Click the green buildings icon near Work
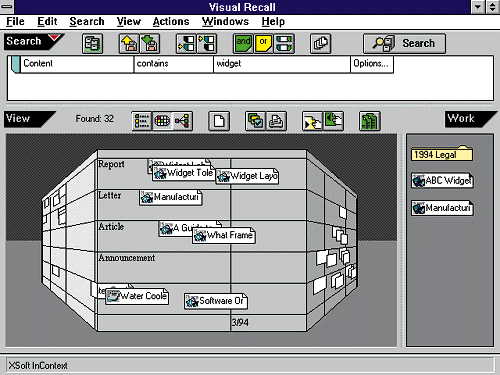Screen dimensions: 500x375 370,121
